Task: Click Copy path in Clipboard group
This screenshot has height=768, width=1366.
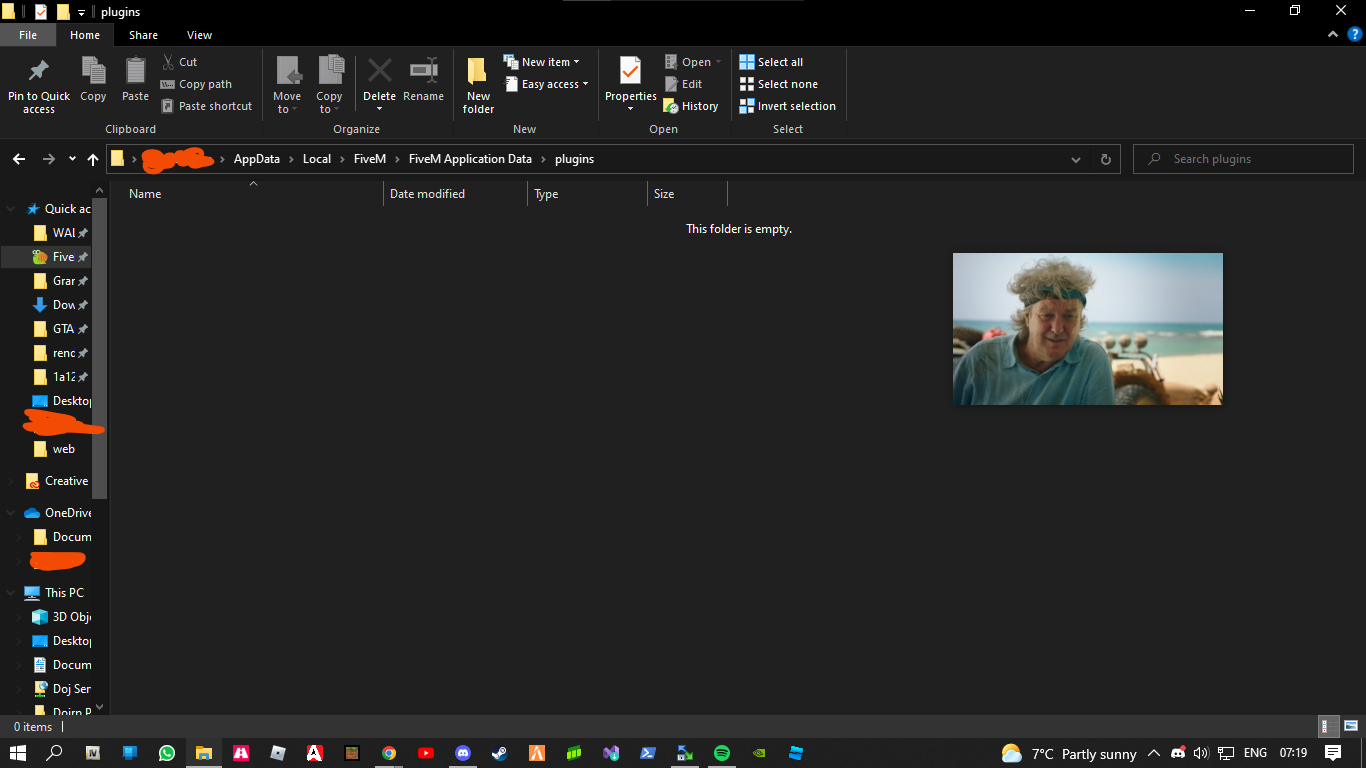Action: pos(196,84)
